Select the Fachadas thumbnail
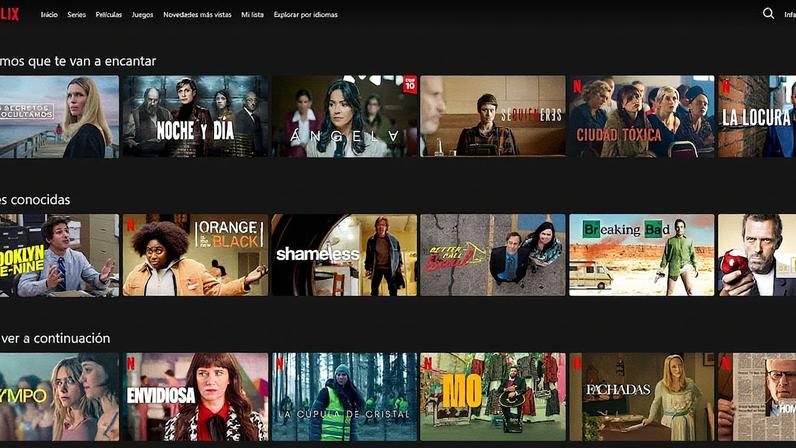The image size is (796, 448). point(642,397)
